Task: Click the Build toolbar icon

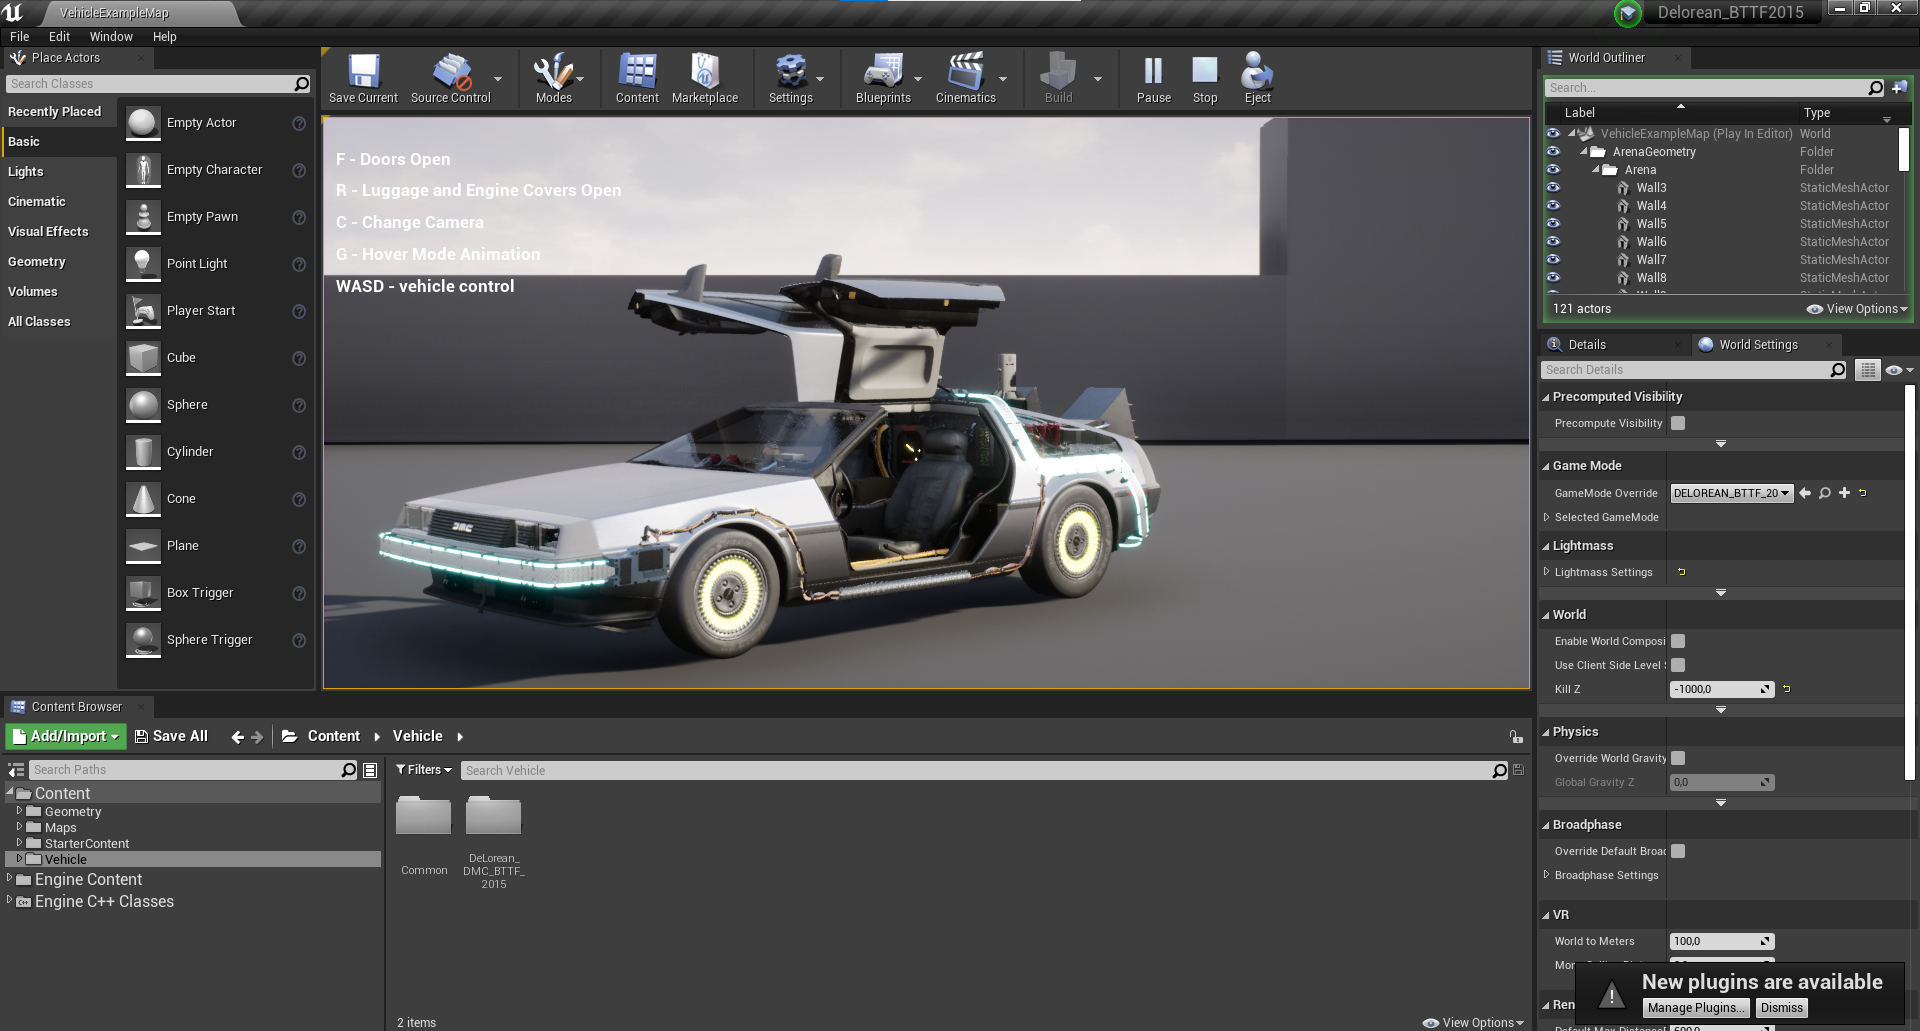Action: [1058, 78]
